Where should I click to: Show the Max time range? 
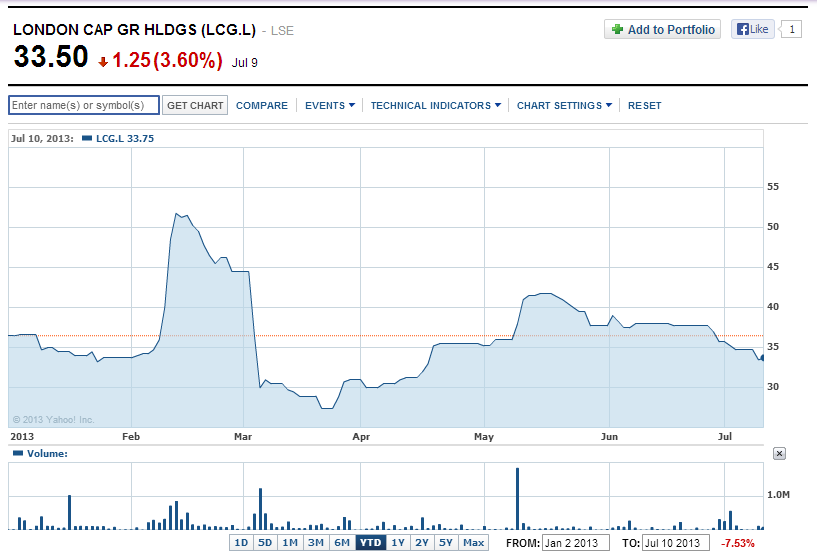[474, 543]
